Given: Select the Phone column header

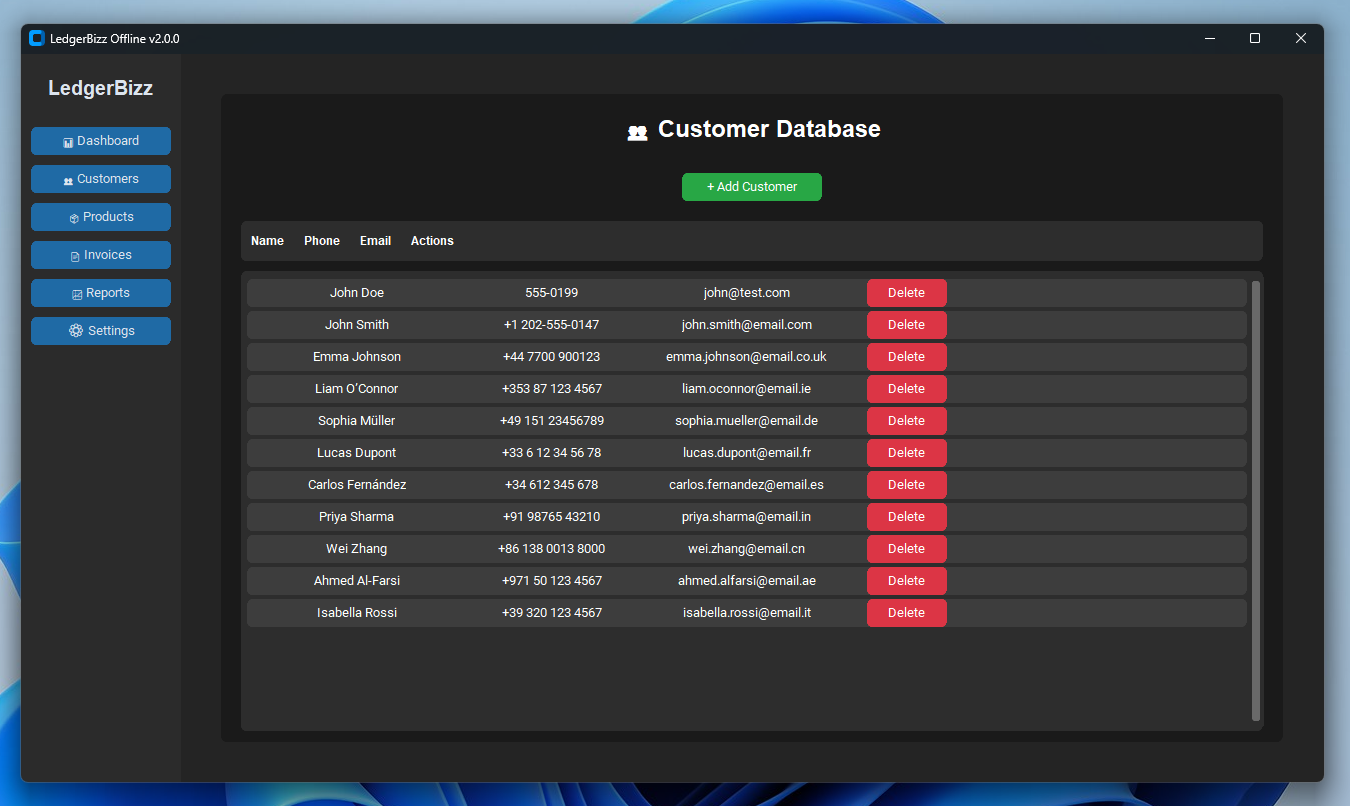Looking at the screenshot, I should pos(321,241).
